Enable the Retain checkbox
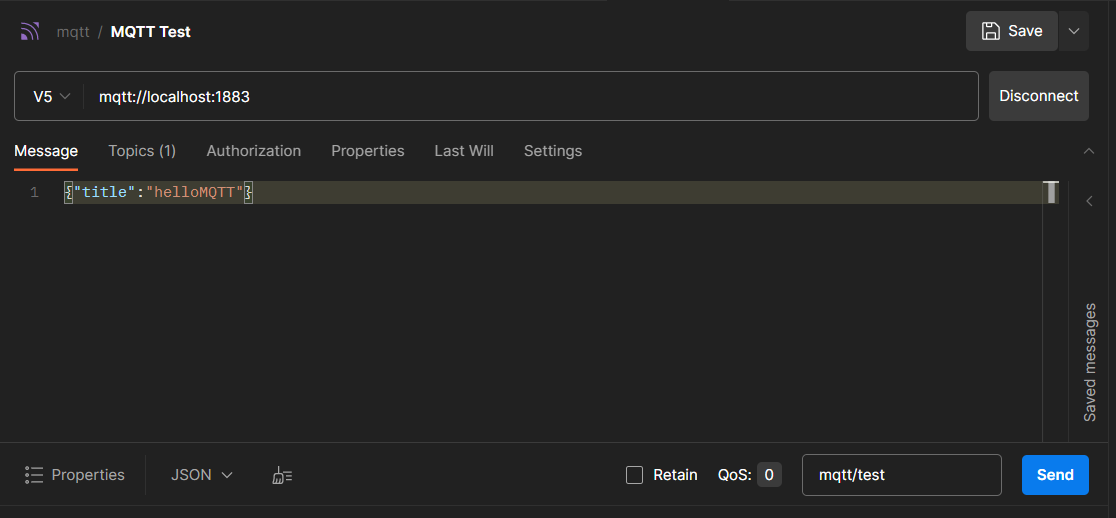 634,475
